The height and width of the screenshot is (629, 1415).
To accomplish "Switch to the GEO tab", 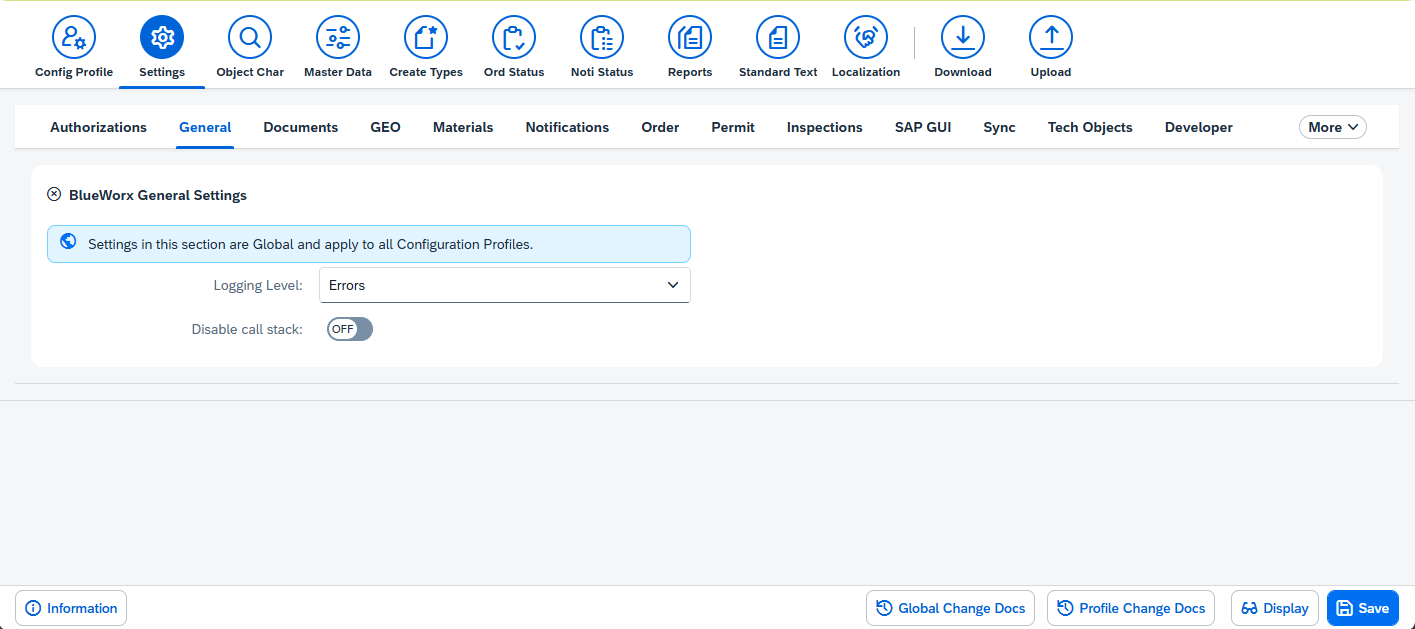I will point(386,127).
